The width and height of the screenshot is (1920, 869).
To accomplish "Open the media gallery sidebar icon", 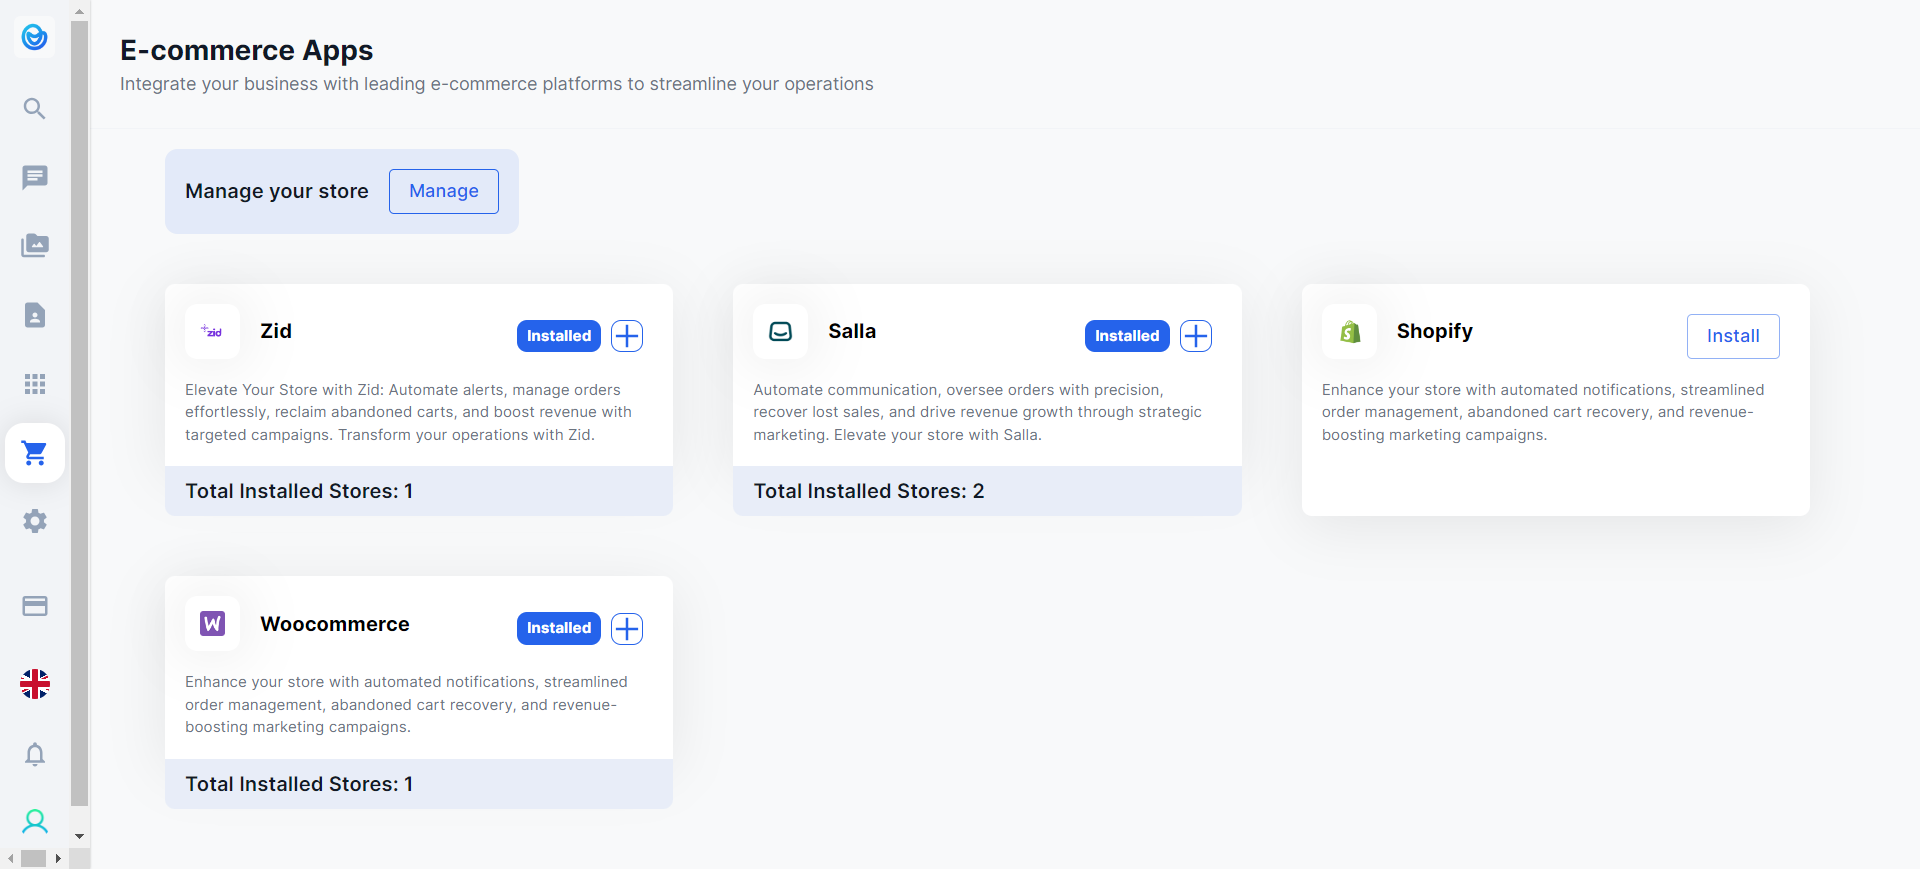I will [x=35, y=246].
